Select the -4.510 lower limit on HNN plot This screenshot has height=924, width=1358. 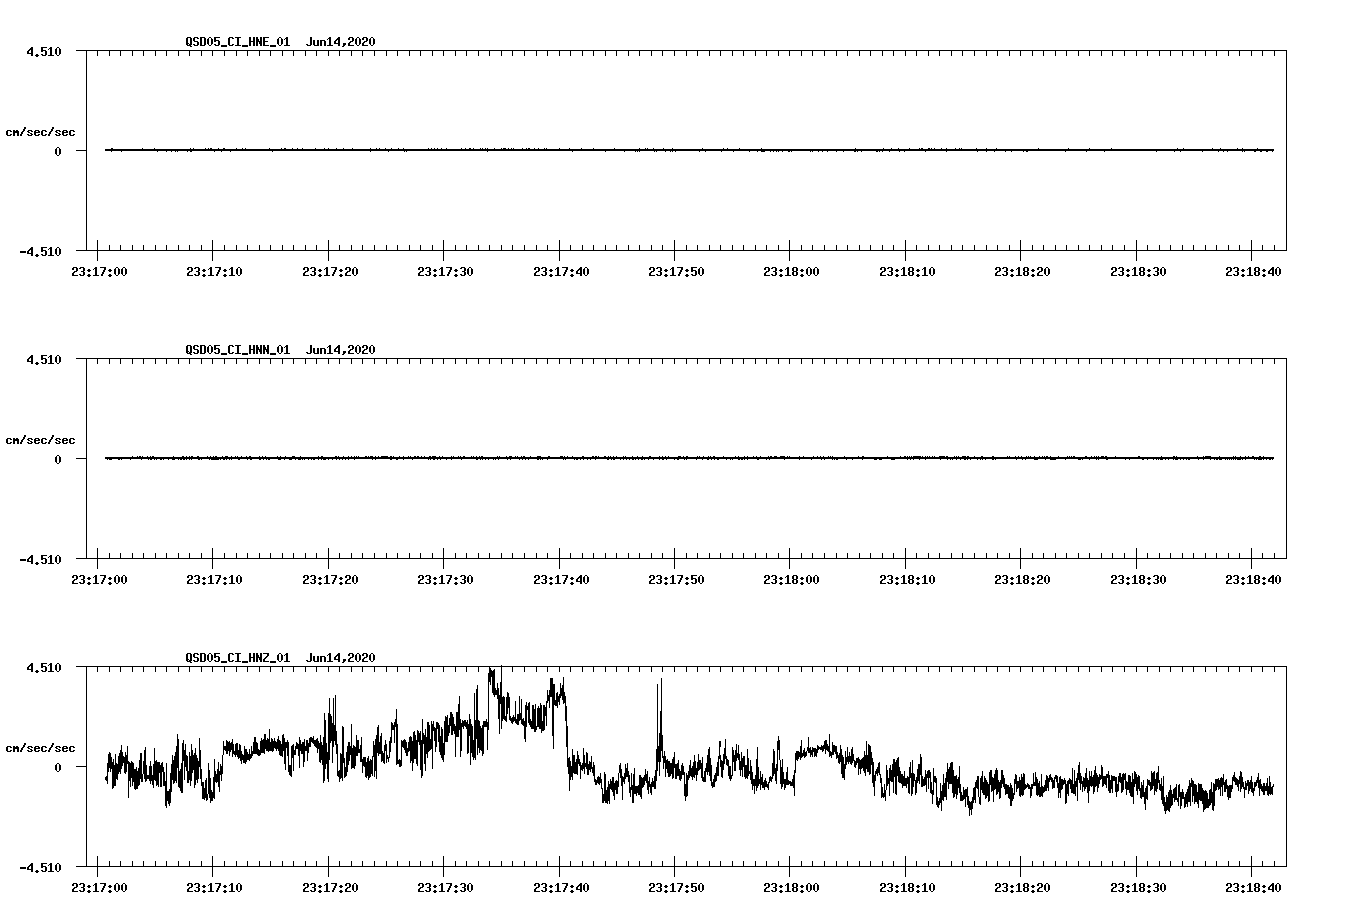(40, 559)
